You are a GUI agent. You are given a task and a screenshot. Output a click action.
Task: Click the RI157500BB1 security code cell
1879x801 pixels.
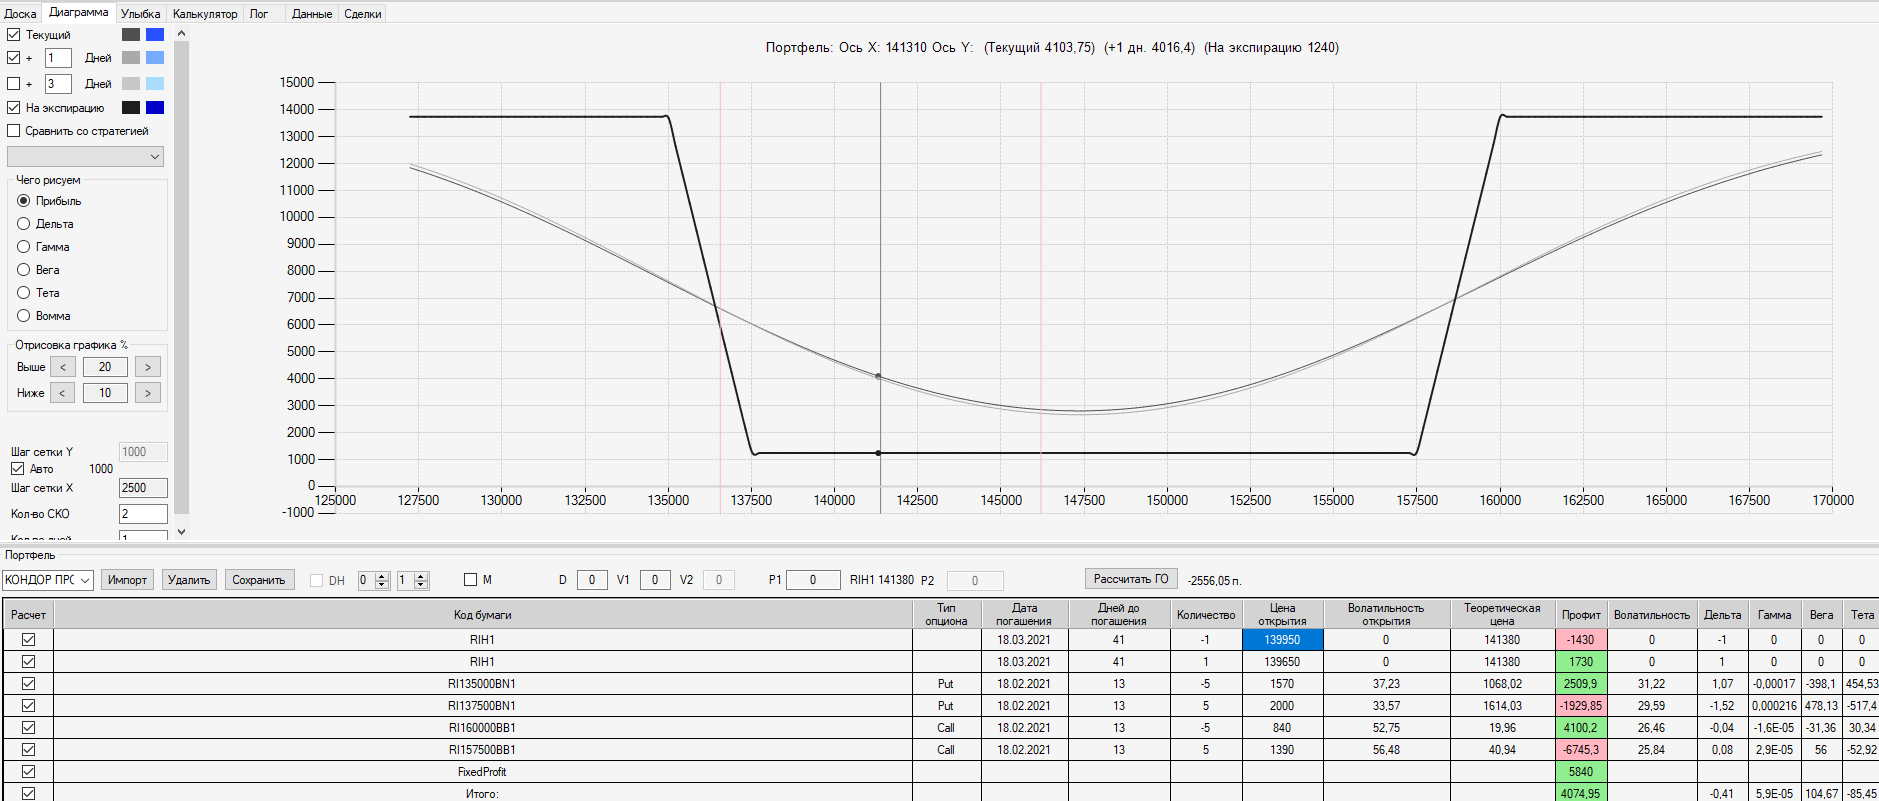point(482,750)
